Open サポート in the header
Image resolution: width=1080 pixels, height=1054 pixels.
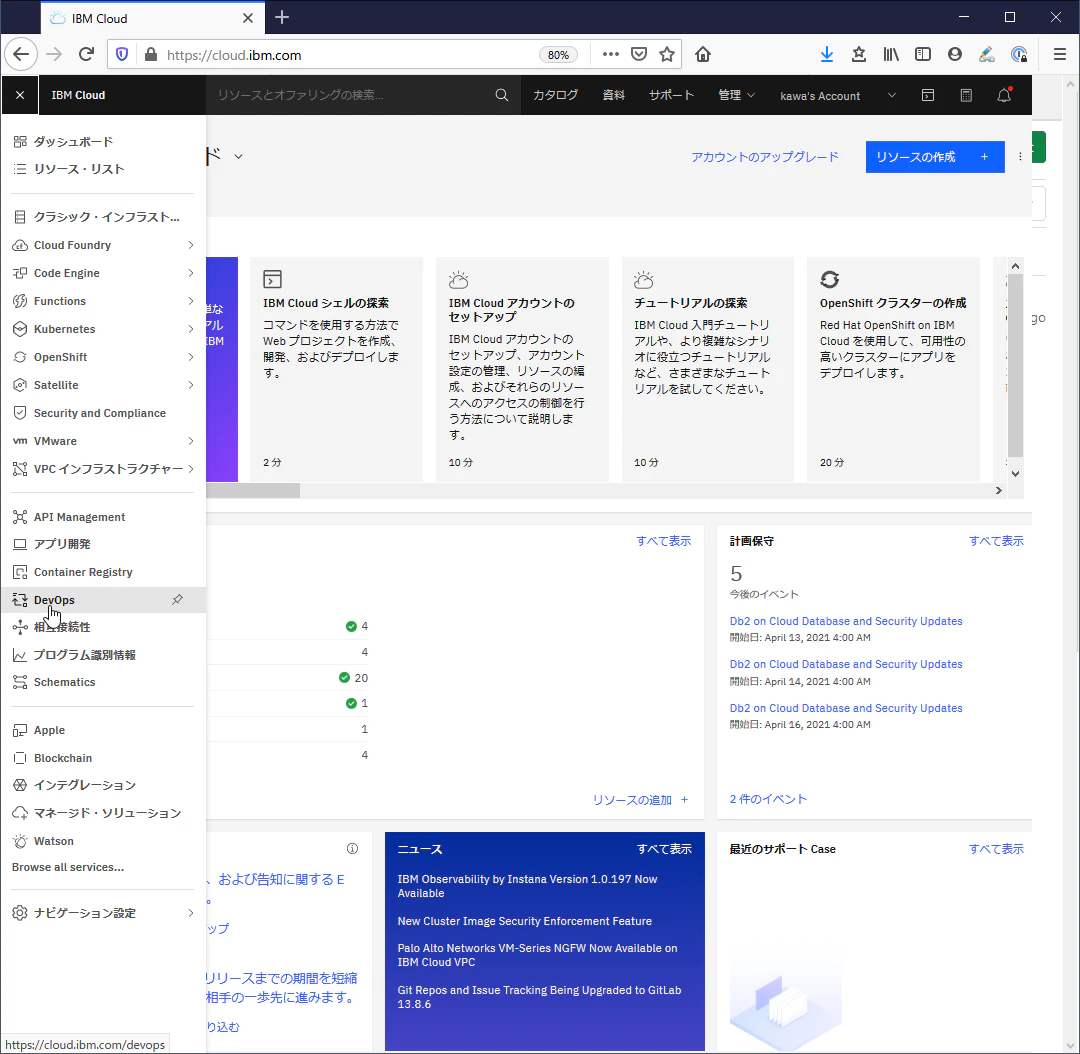click(671, 95)
